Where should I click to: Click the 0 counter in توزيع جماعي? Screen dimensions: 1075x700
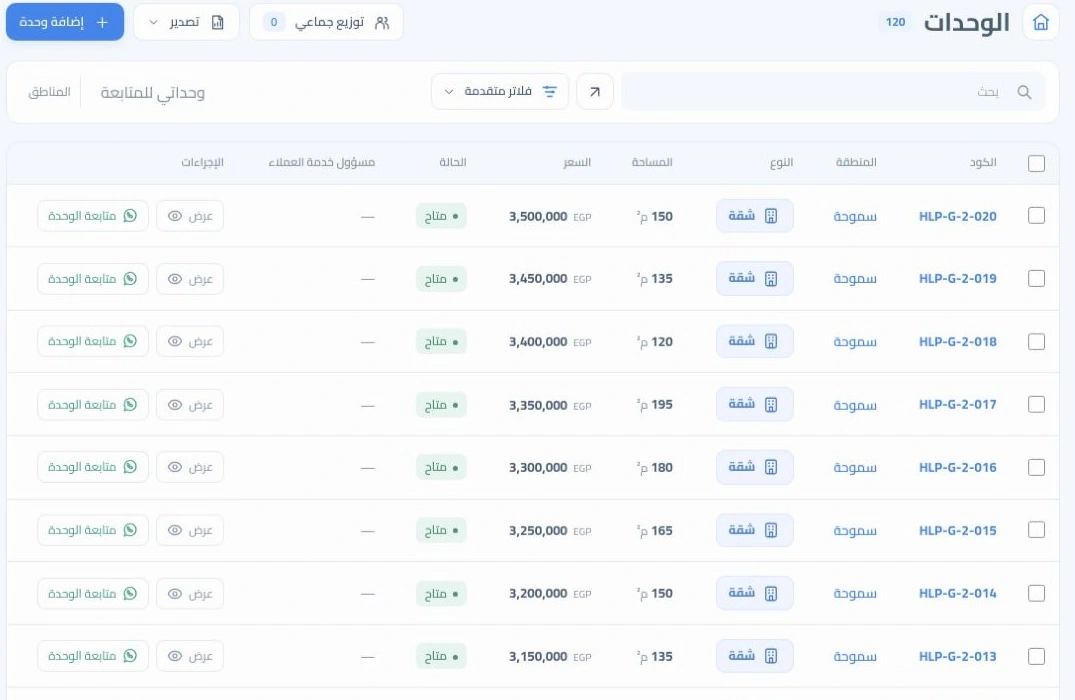[274, 23]
